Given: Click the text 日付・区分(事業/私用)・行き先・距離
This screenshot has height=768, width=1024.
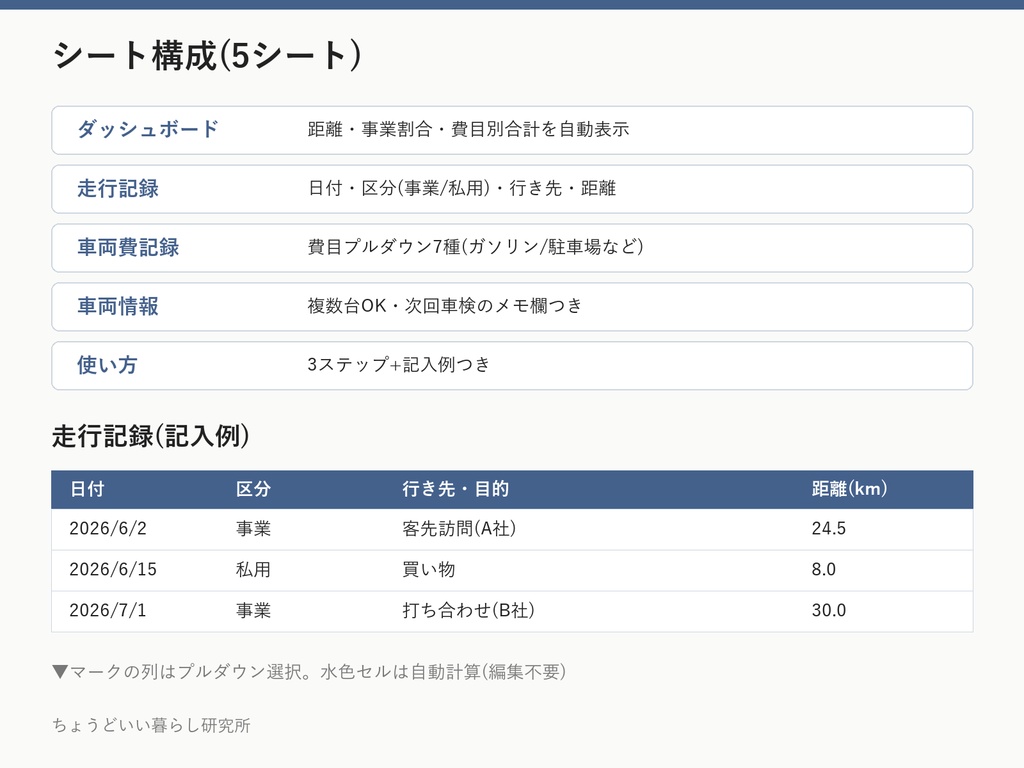Looking at the screenshot, I should tap(462, 188).
